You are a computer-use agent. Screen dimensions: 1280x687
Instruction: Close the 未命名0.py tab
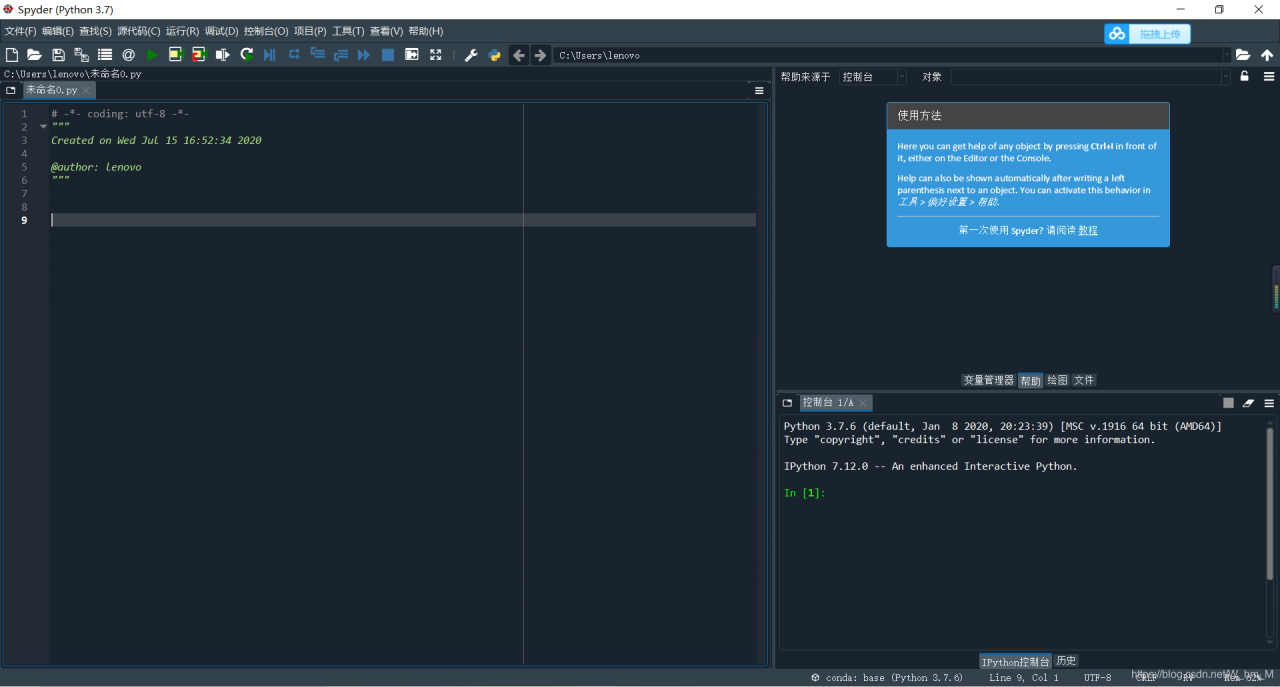pyautogui.click(x=86, y=90)
